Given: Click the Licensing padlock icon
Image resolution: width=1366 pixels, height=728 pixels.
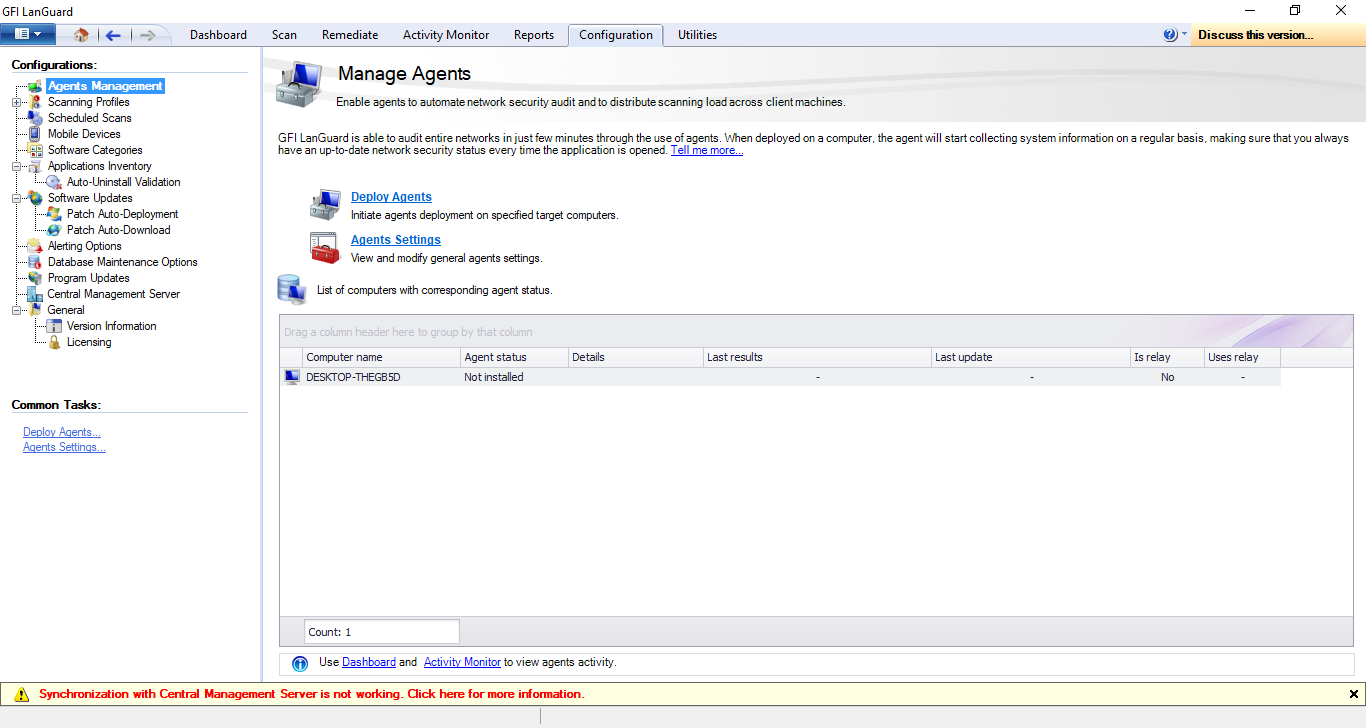Looking at the screenshot, I should [x=54, y=342].
